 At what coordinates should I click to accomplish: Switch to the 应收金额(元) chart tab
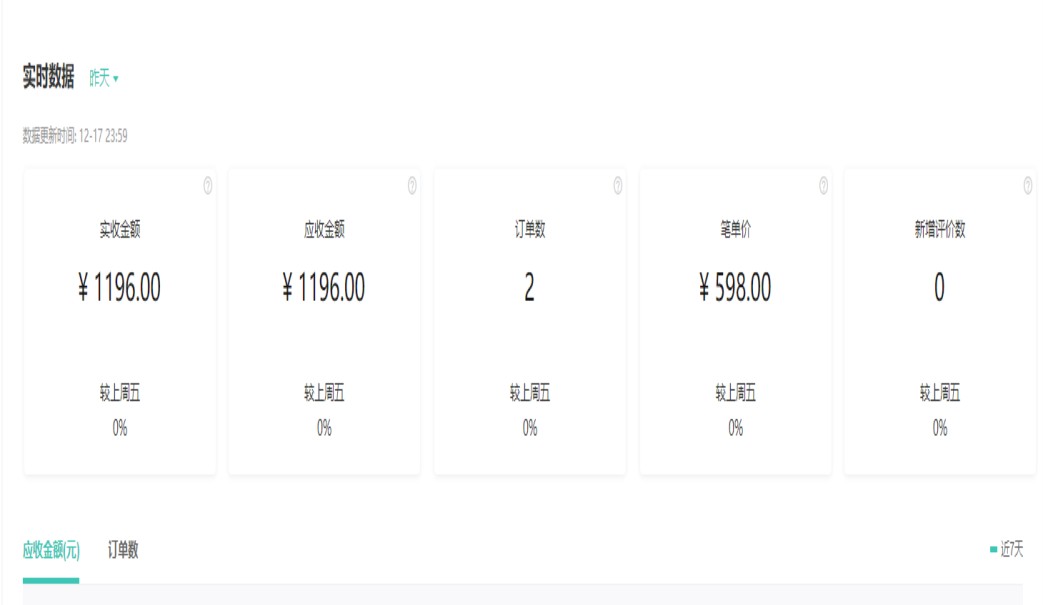(51, 550)
